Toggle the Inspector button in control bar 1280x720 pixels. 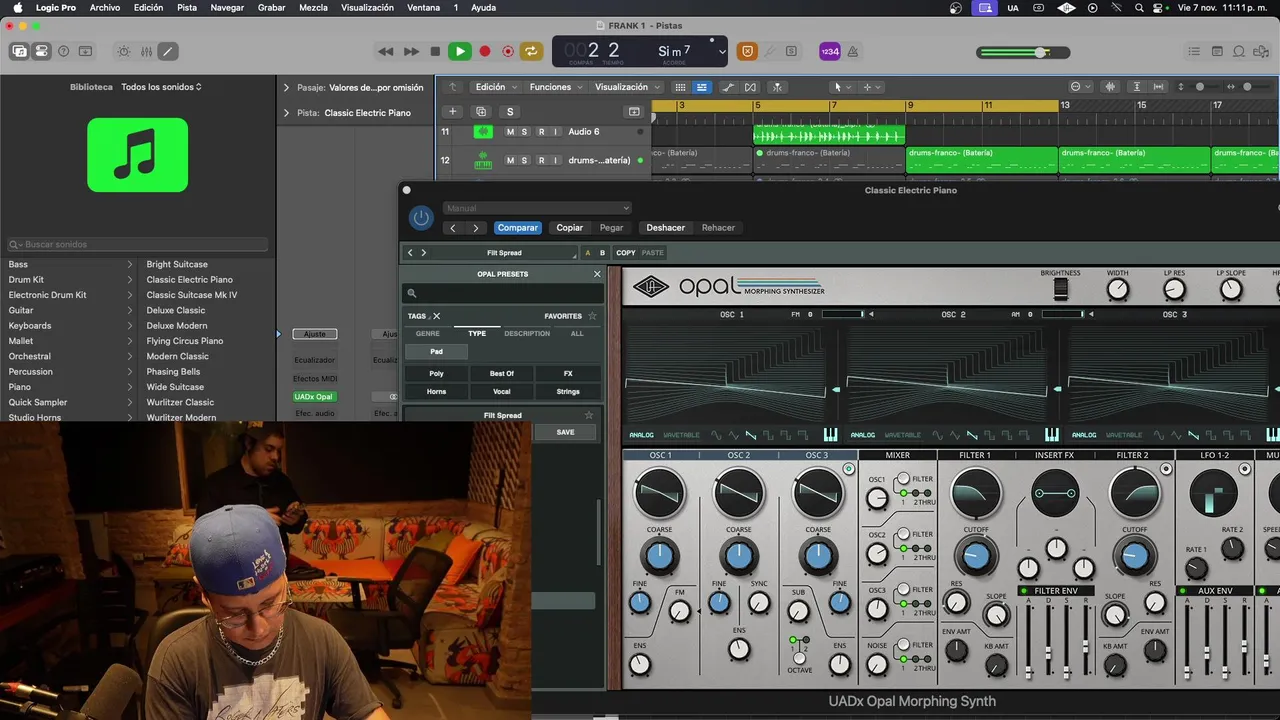pos(41,51)
